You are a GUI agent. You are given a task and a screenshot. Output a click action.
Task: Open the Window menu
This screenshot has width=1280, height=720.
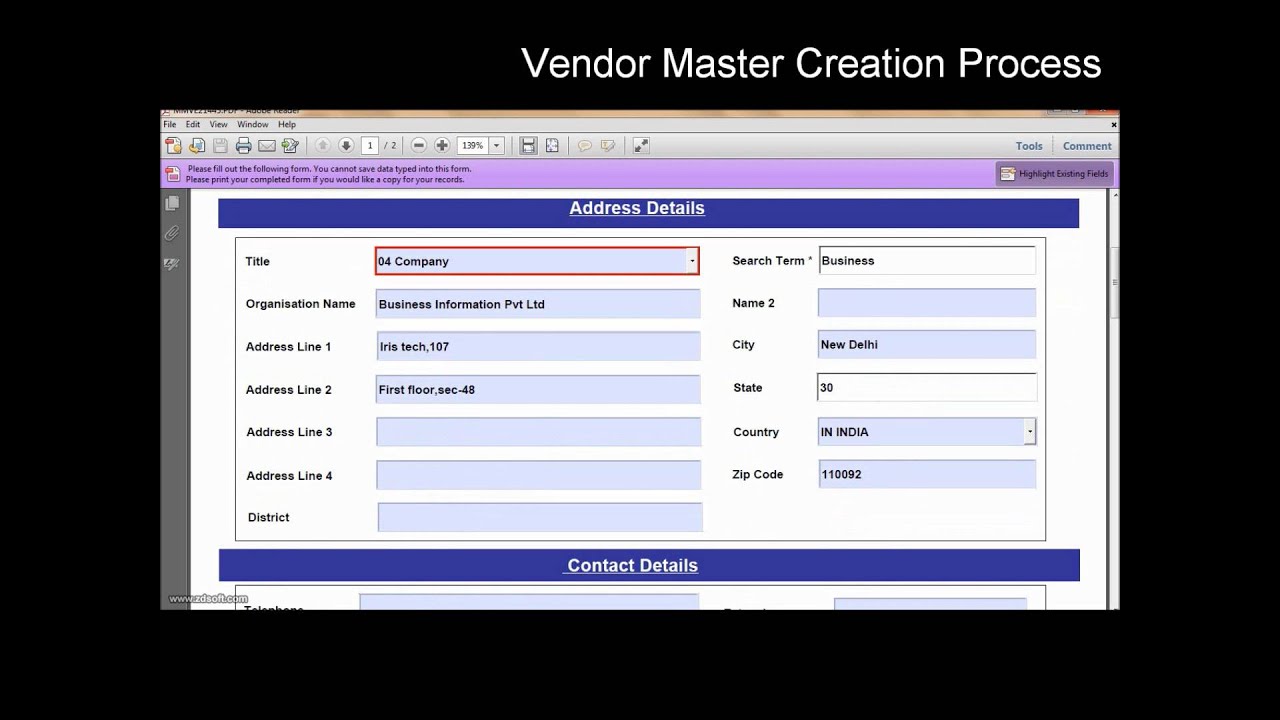point(252,125)
